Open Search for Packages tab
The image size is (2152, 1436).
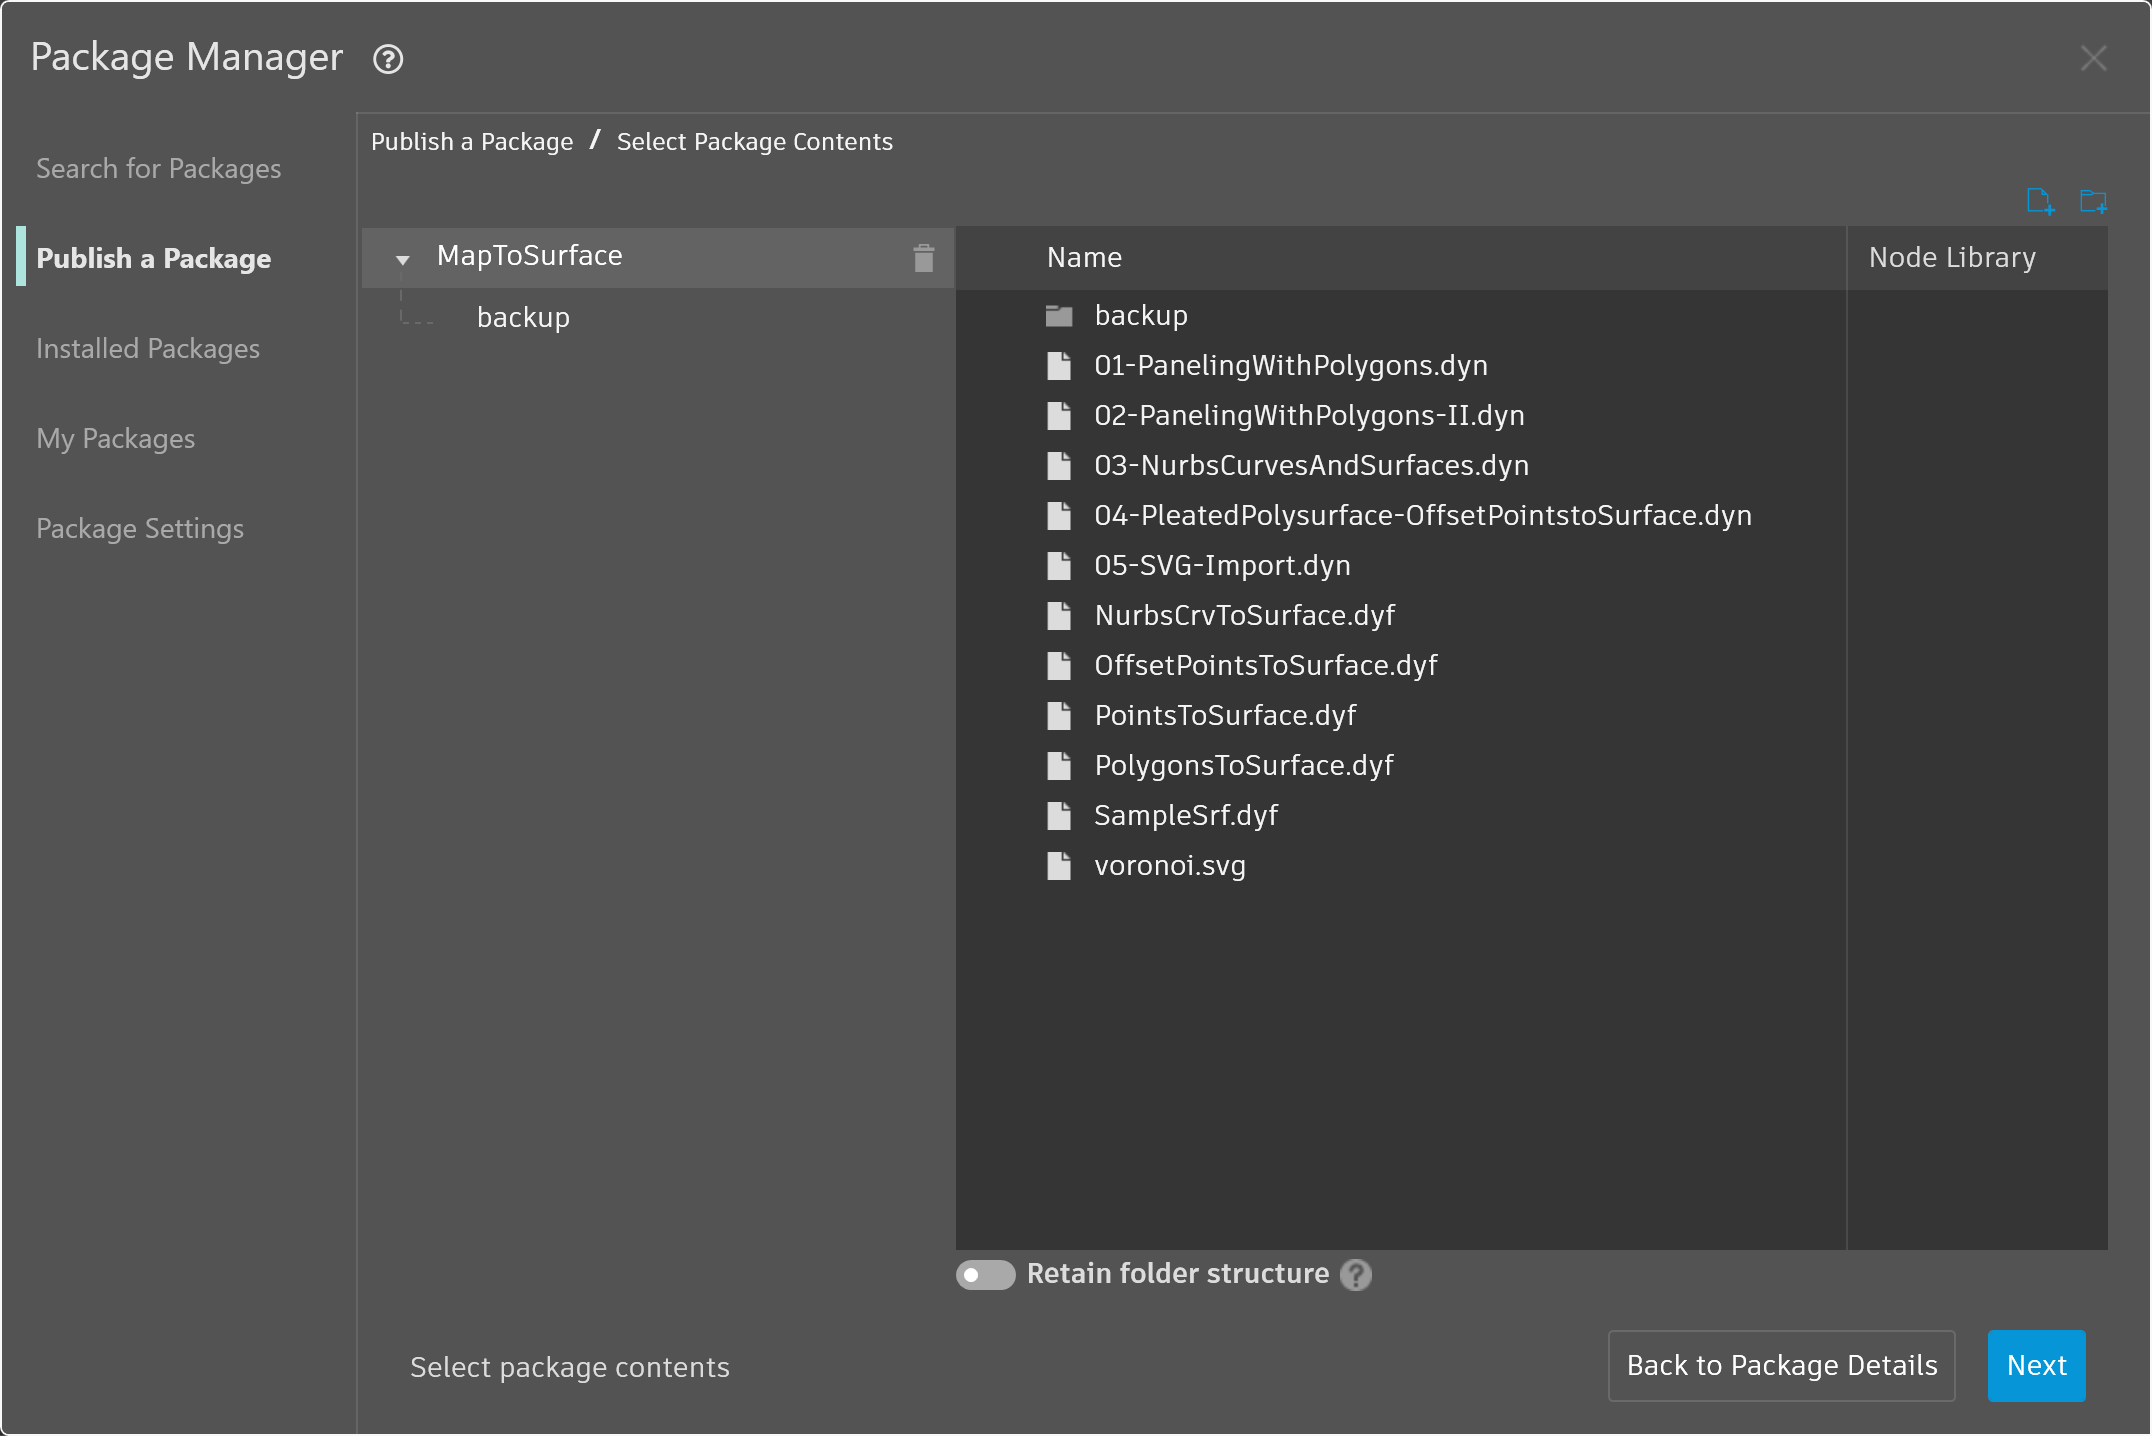(158, 168)
